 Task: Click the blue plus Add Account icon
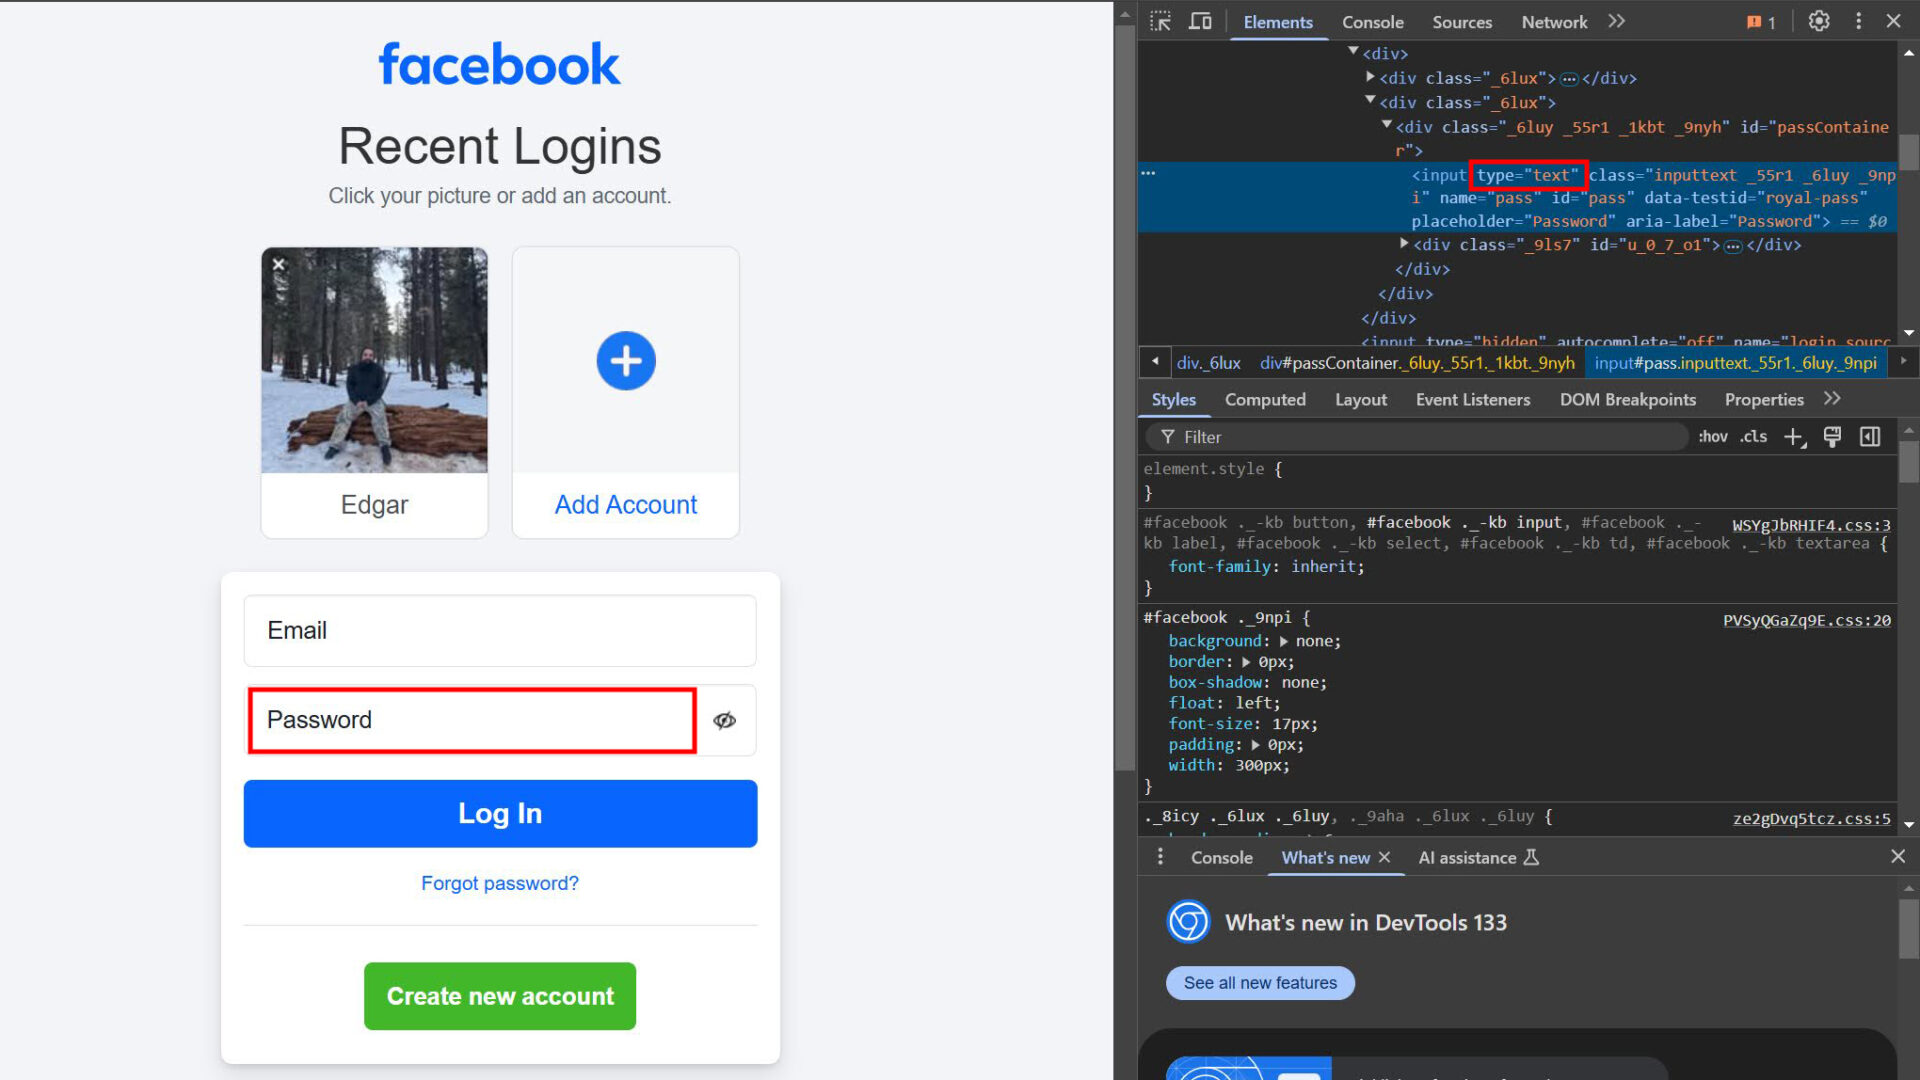[626, 360]
